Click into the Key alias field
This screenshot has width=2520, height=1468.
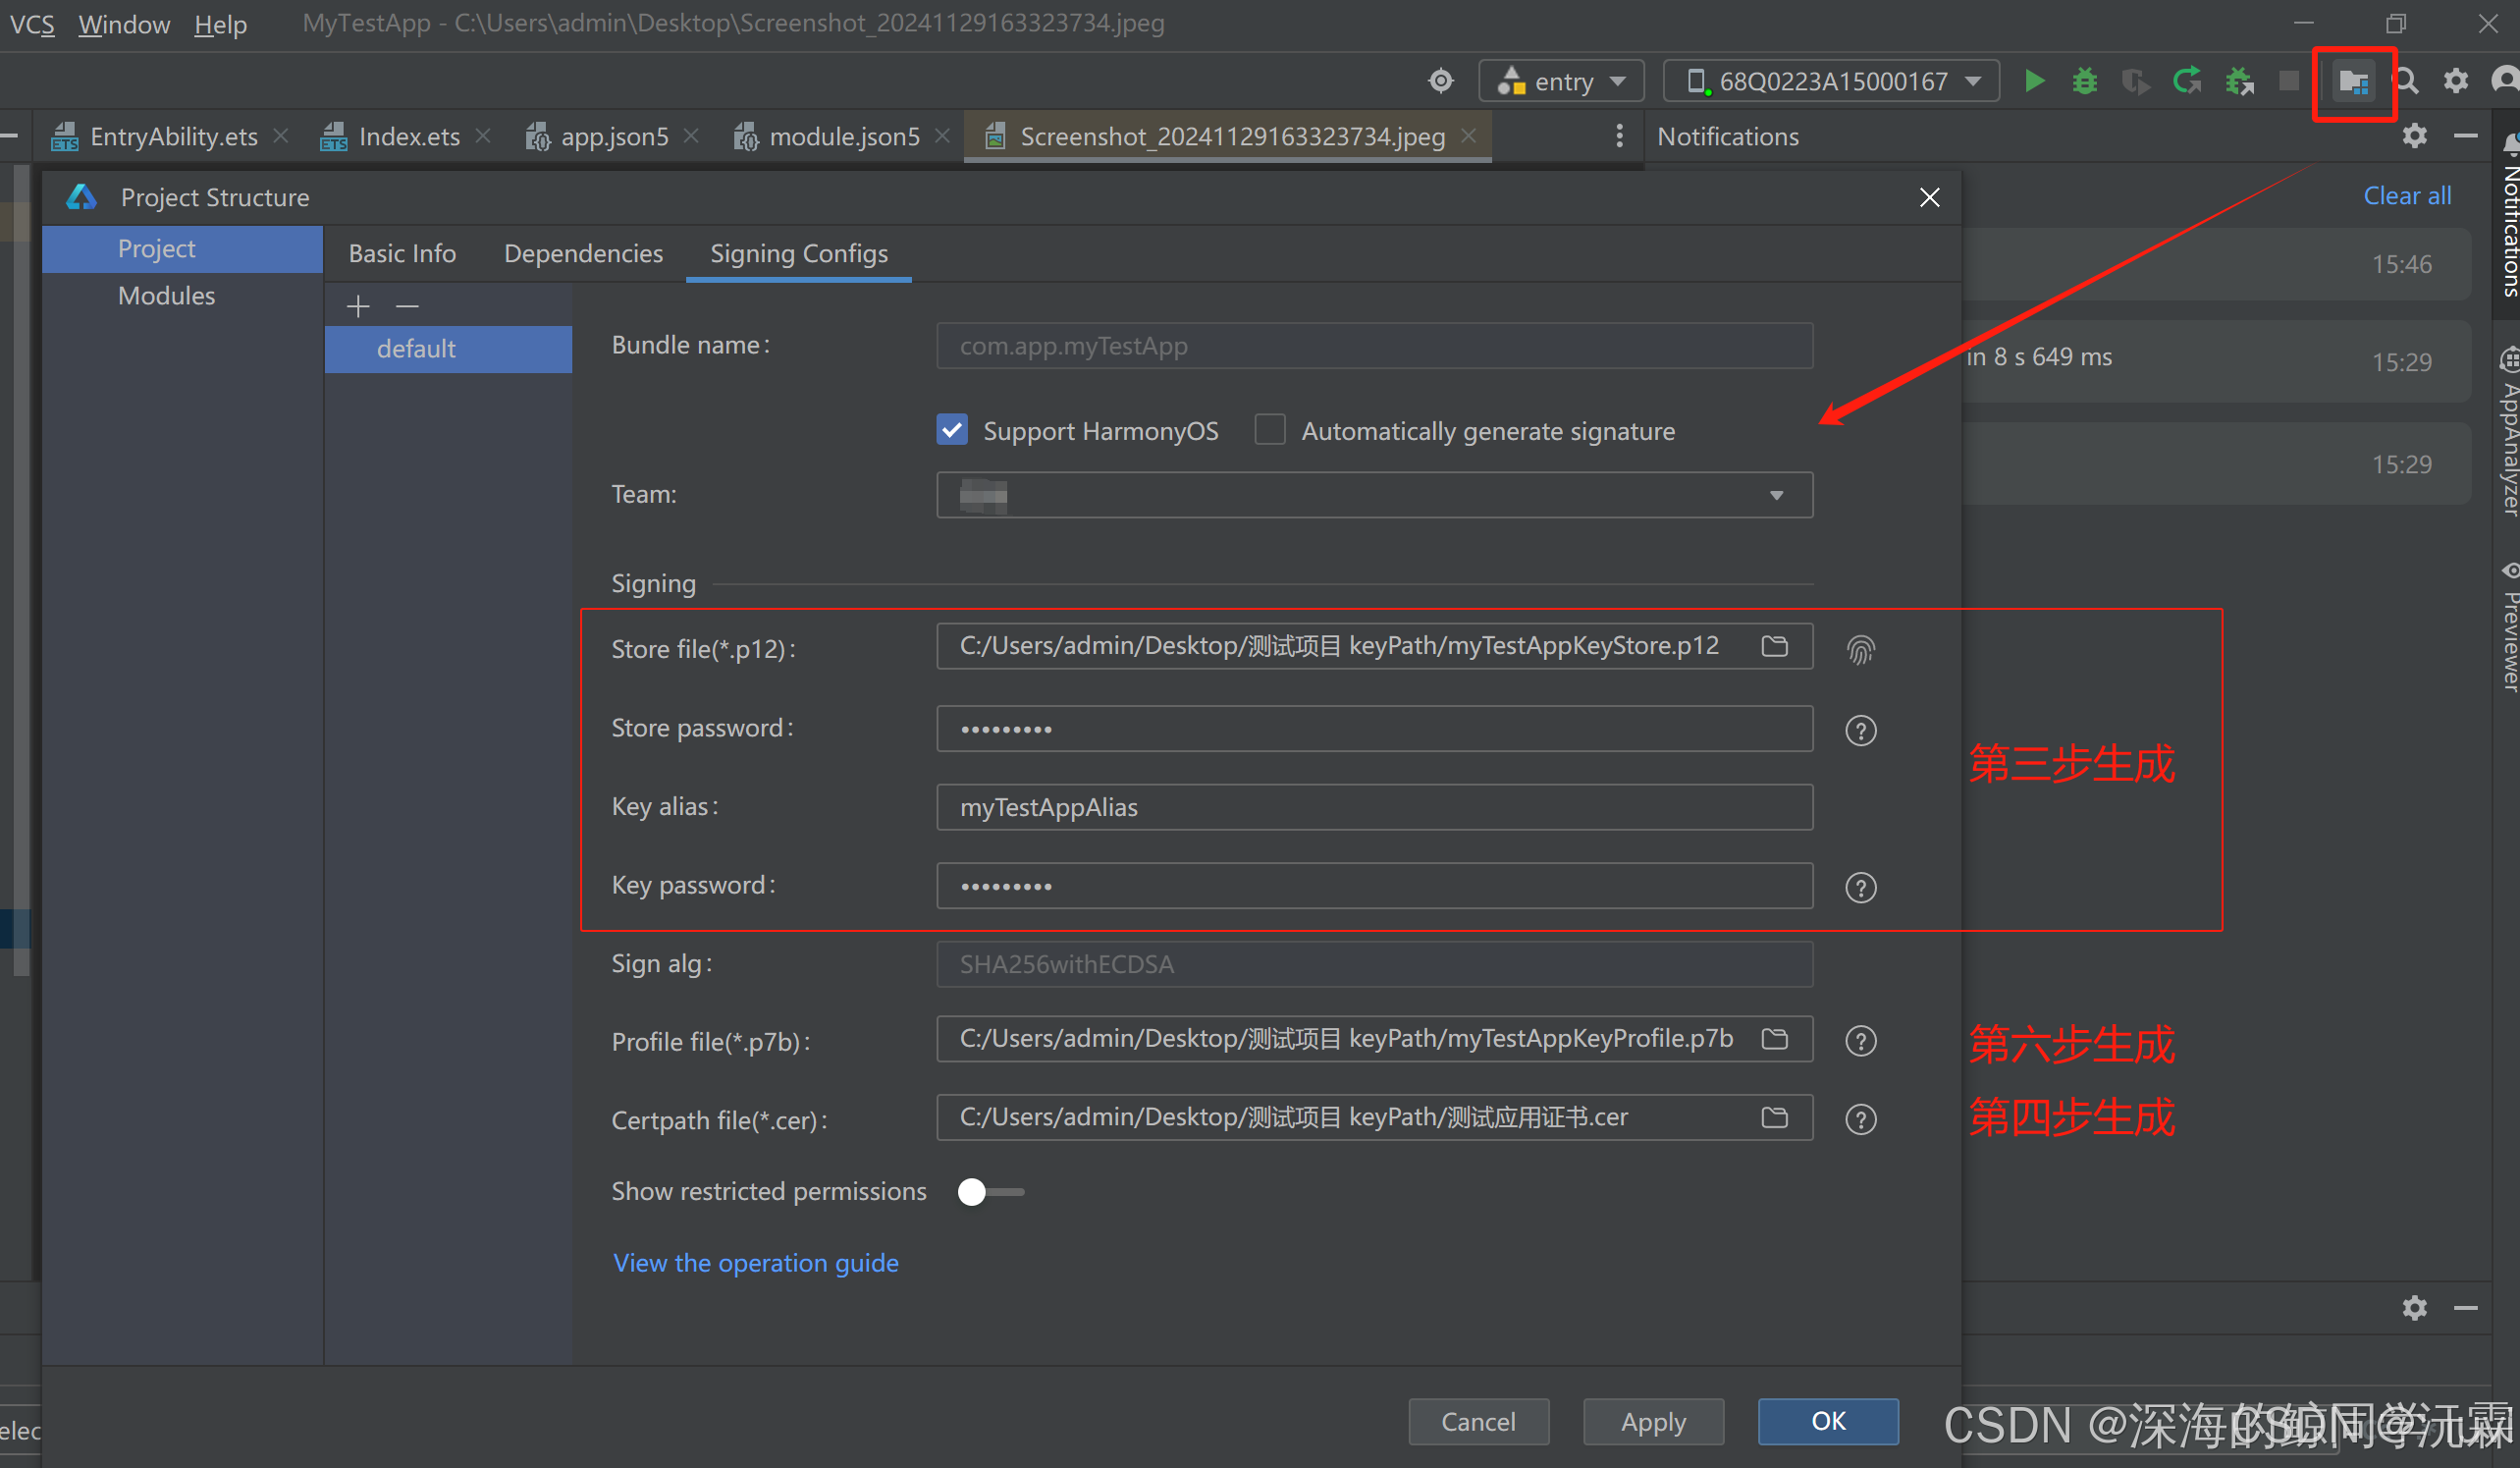pyautogui.click(x=1373, y=807)
